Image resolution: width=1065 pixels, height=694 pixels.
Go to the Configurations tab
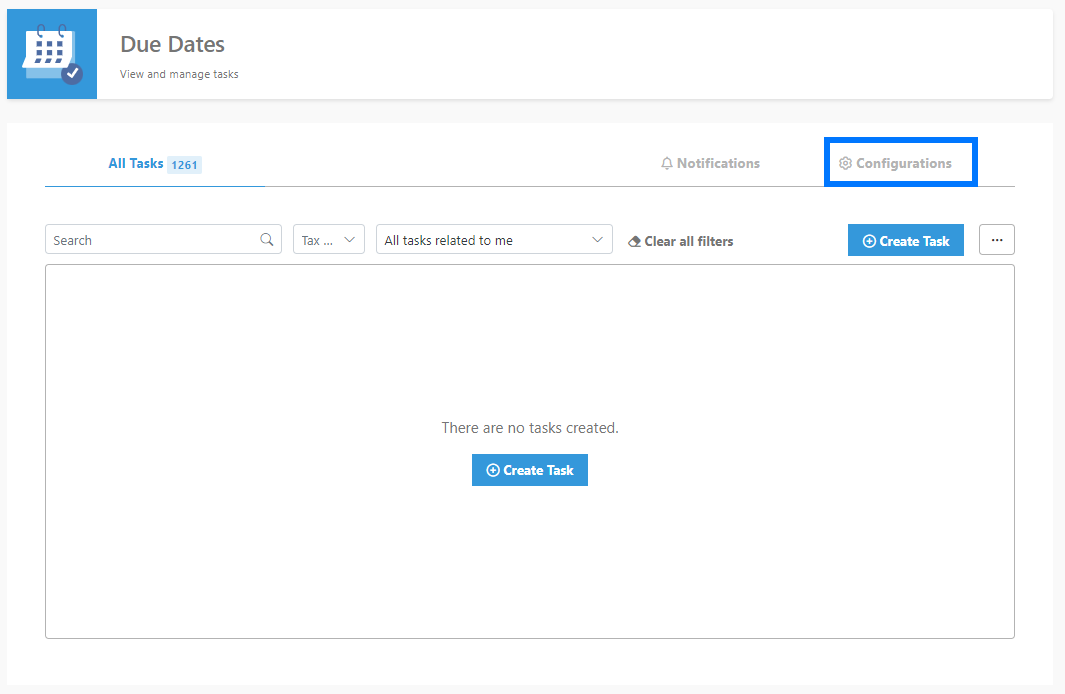click(x=903, y=164)
